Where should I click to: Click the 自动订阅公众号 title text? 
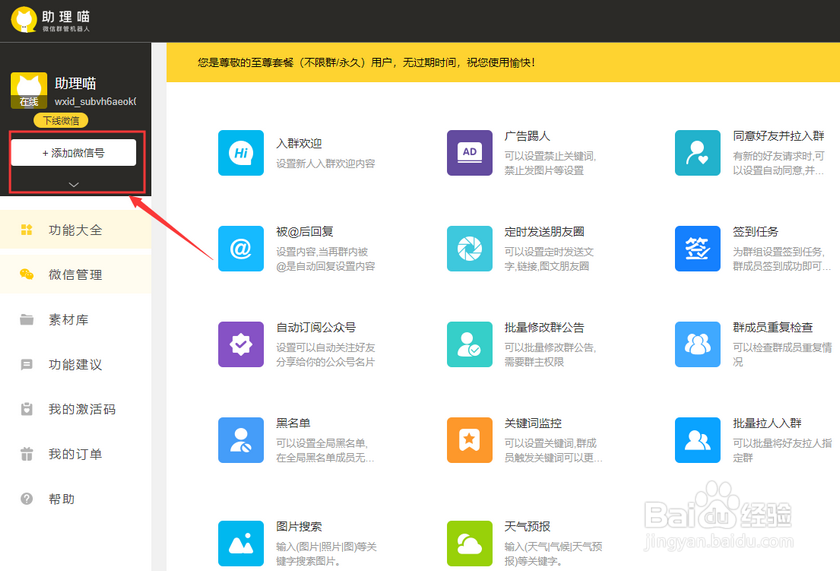click(x=316, y=327)
